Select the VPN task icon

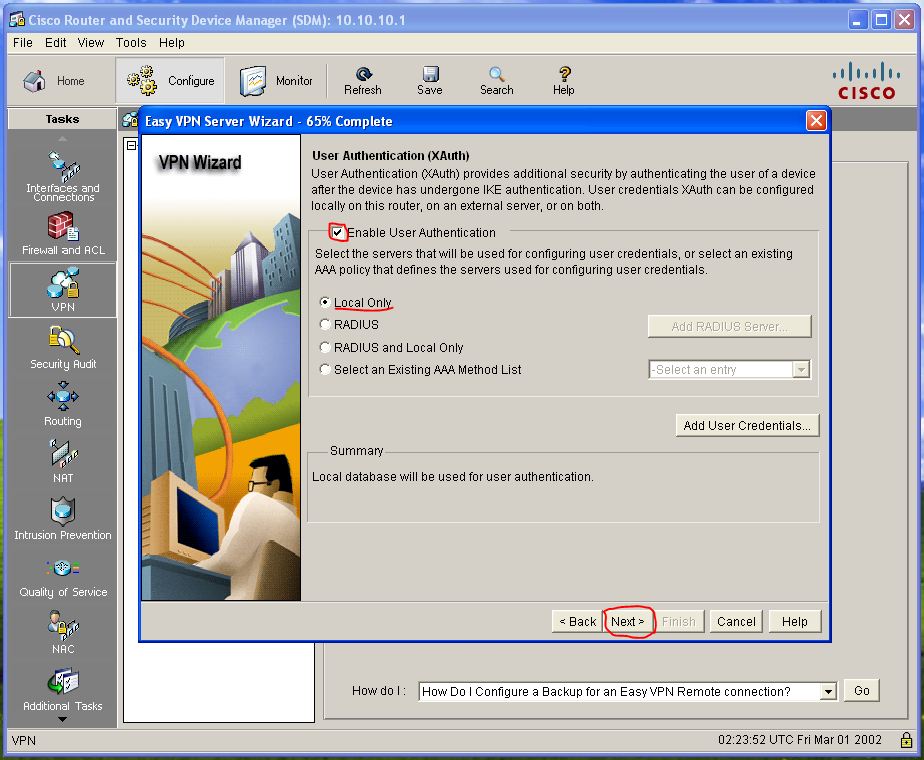click(x=63, y=289)
